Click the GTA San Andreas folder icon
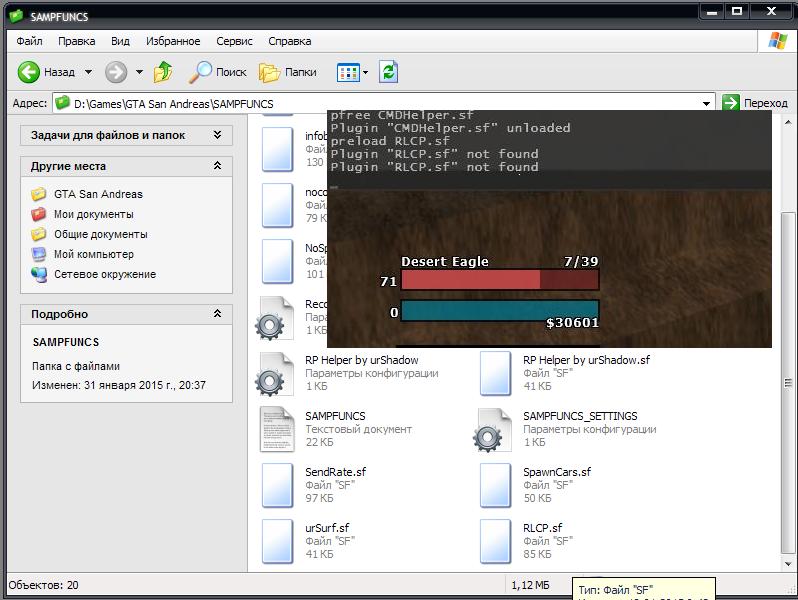The image size is (798, 600). point(39,194)
